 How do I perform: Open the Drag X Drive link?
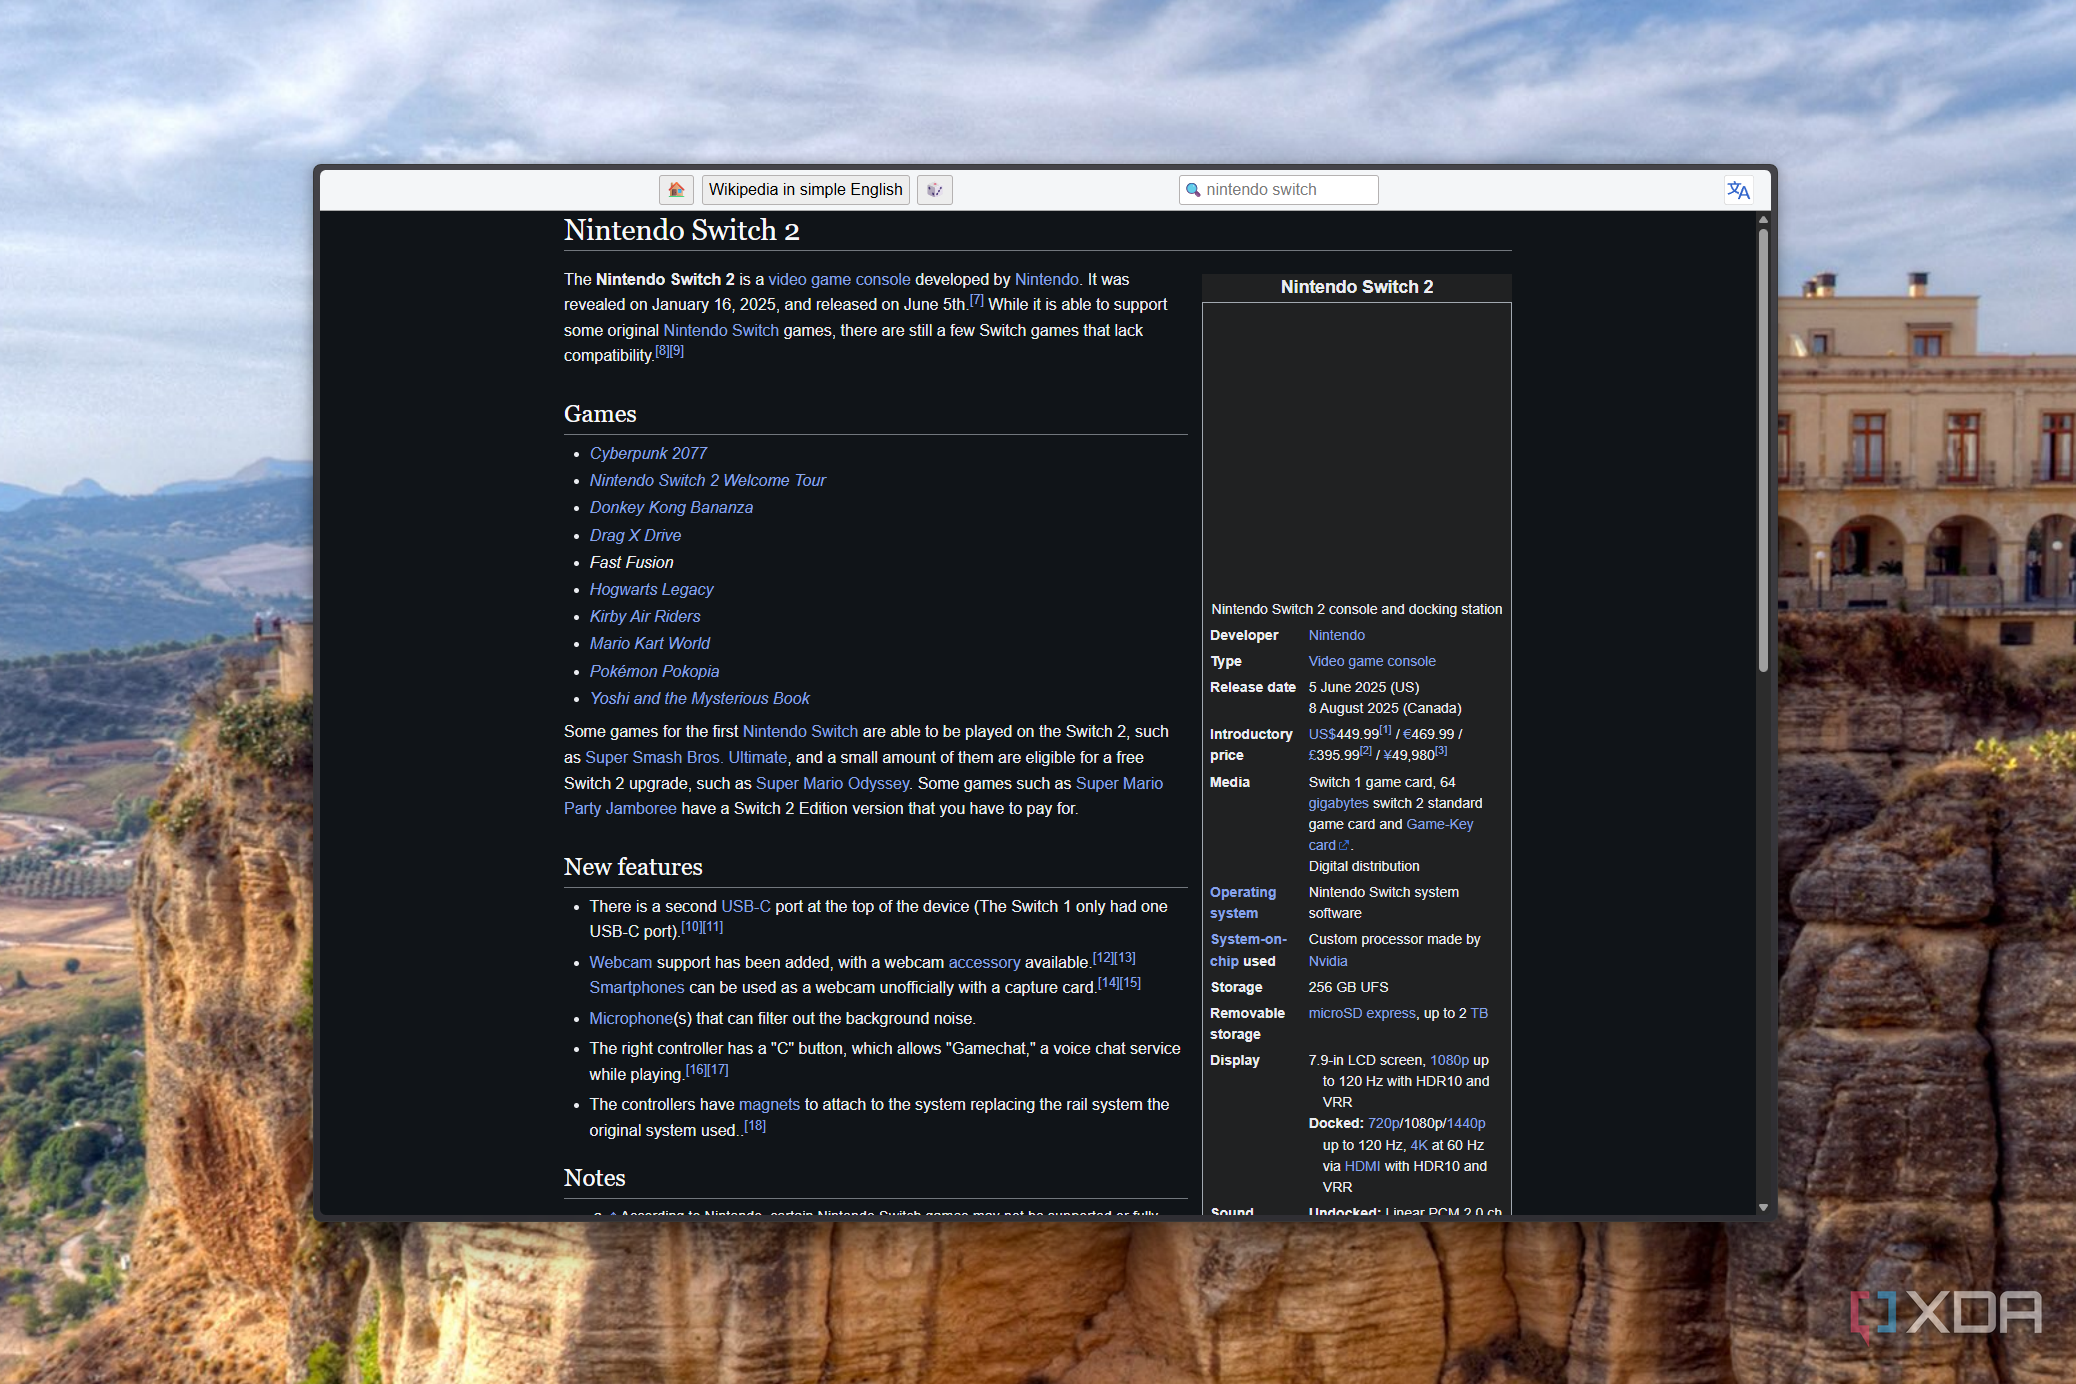pos(635,535)
